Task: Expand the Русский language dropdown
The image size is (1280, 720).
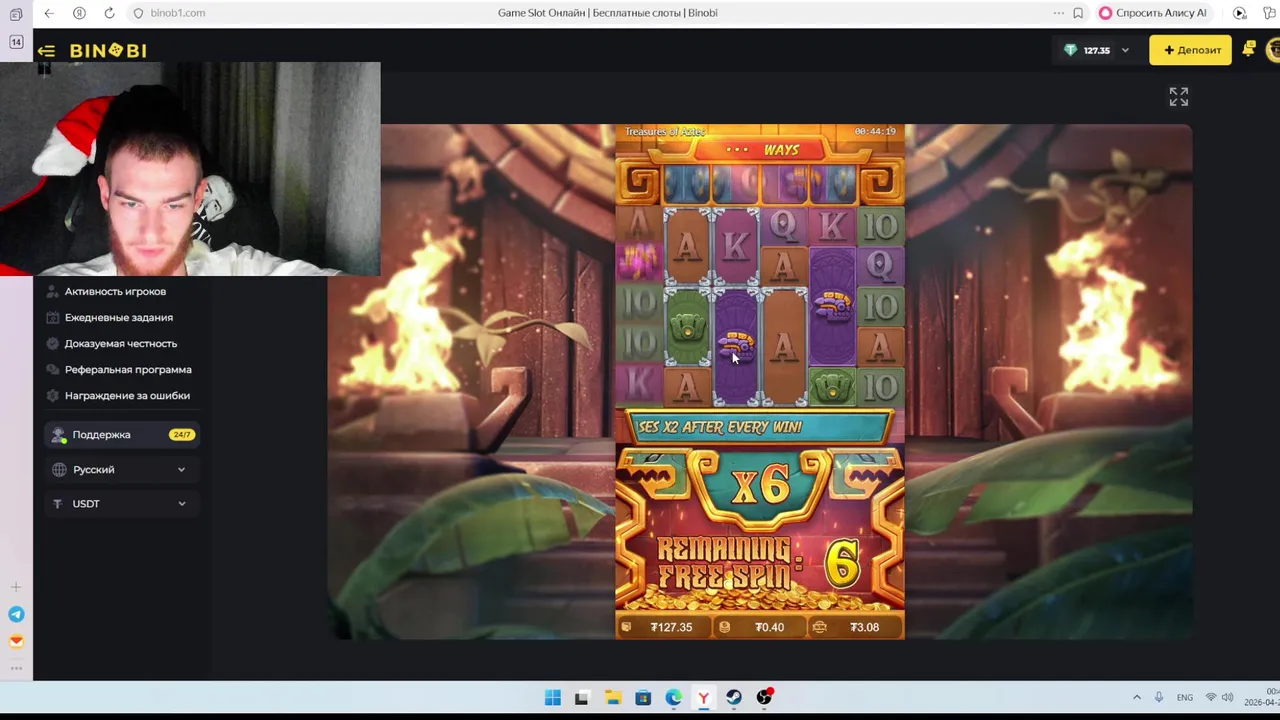Action: pyautogui.click(x=120, y=469)
